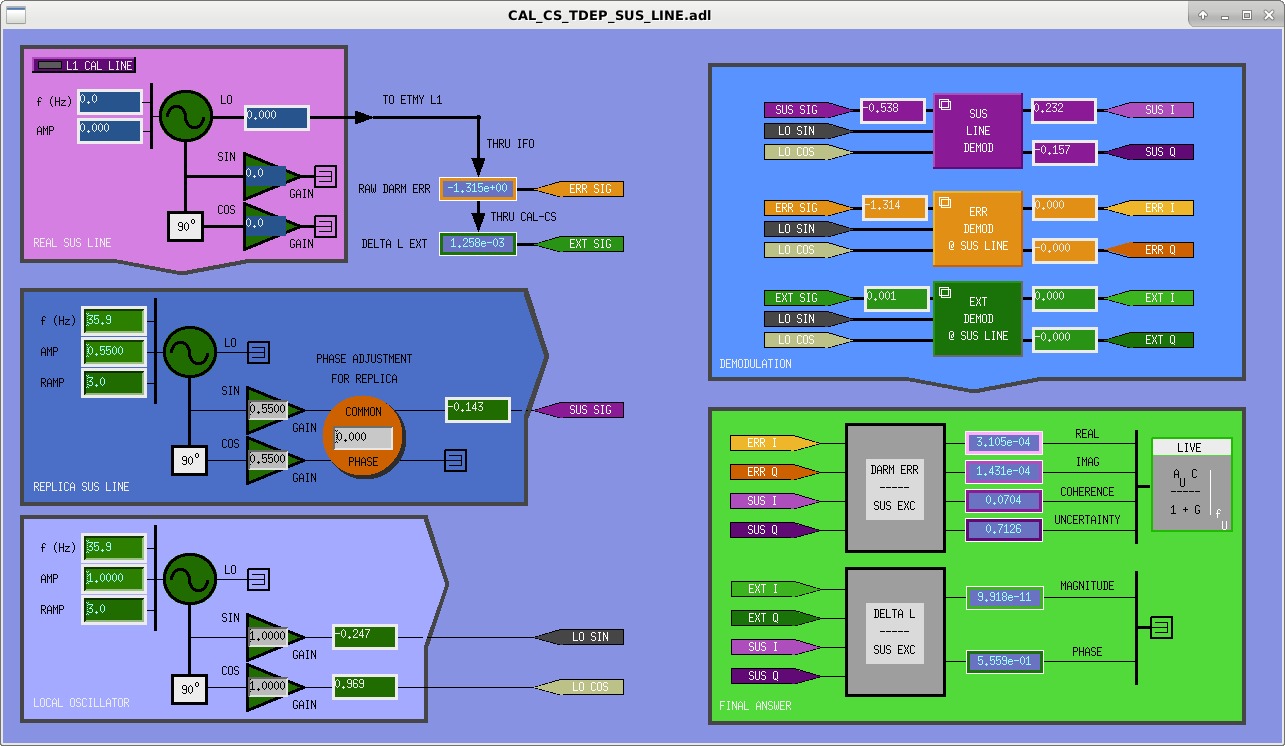Open related display beside REAL SUS LINE COS gain

pos(326,226)
